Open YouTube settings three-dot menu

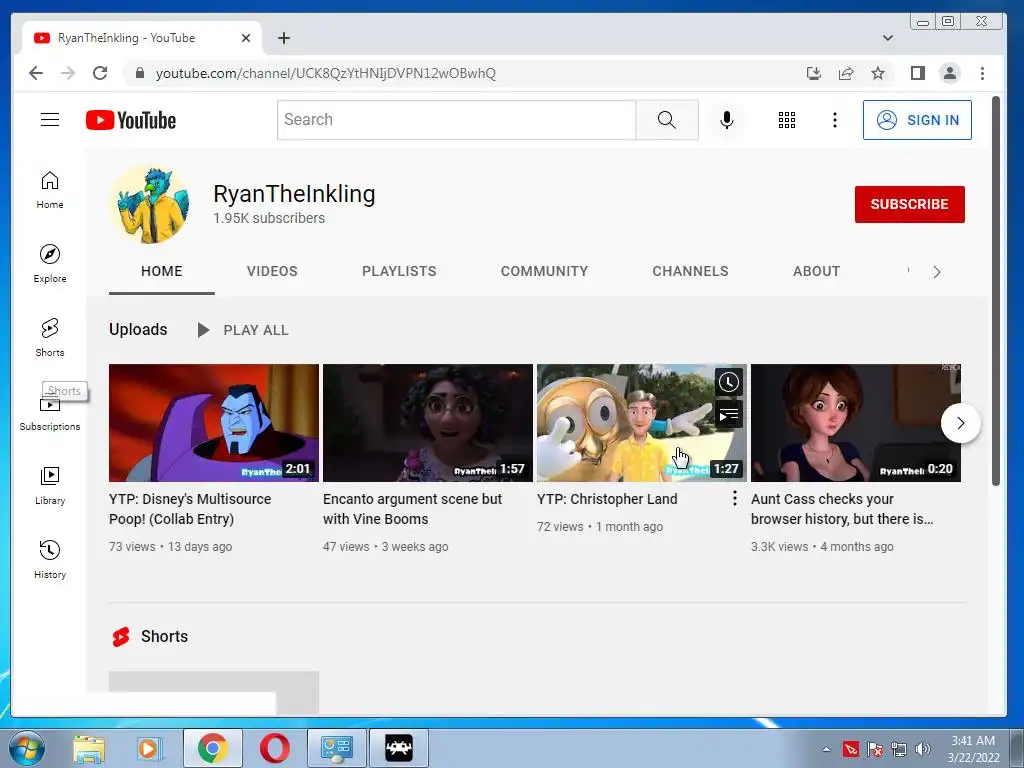coord(835,120)
